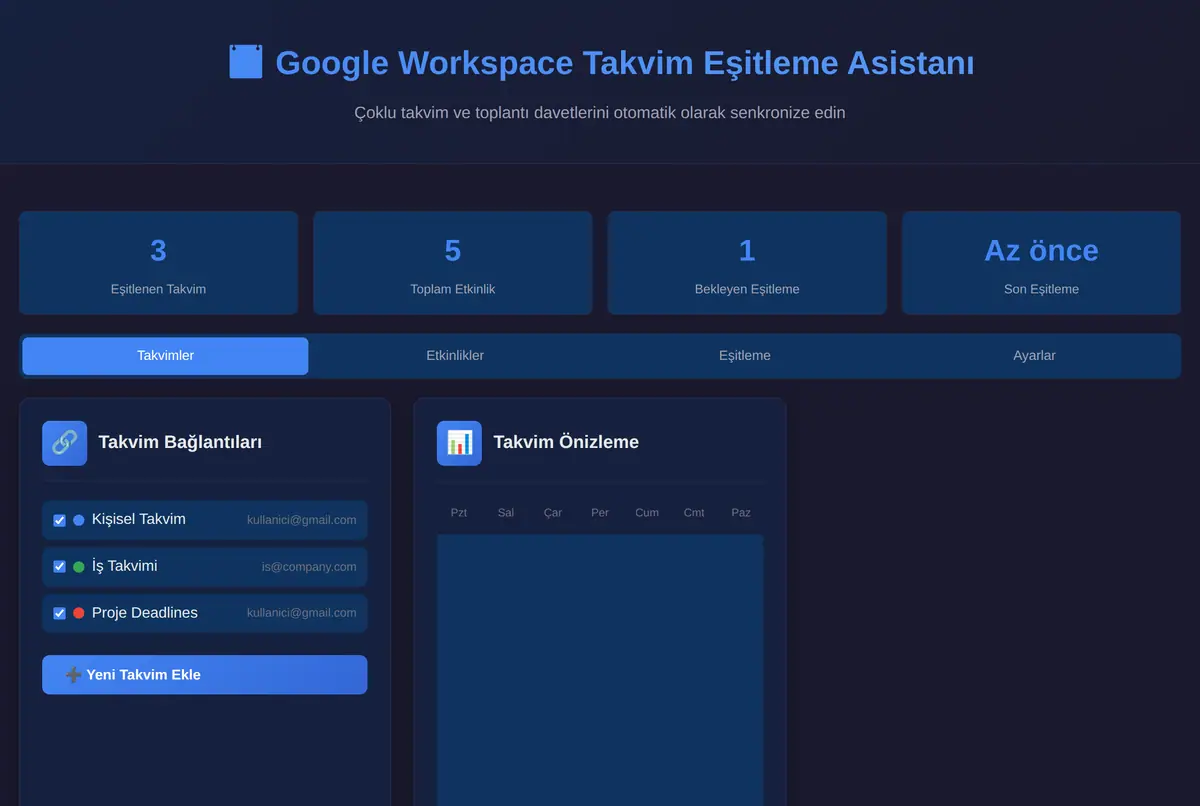Click the Bekleyen Eşitleme stat card
This screenshot has height=806, width=1200.
pos(747,263)
